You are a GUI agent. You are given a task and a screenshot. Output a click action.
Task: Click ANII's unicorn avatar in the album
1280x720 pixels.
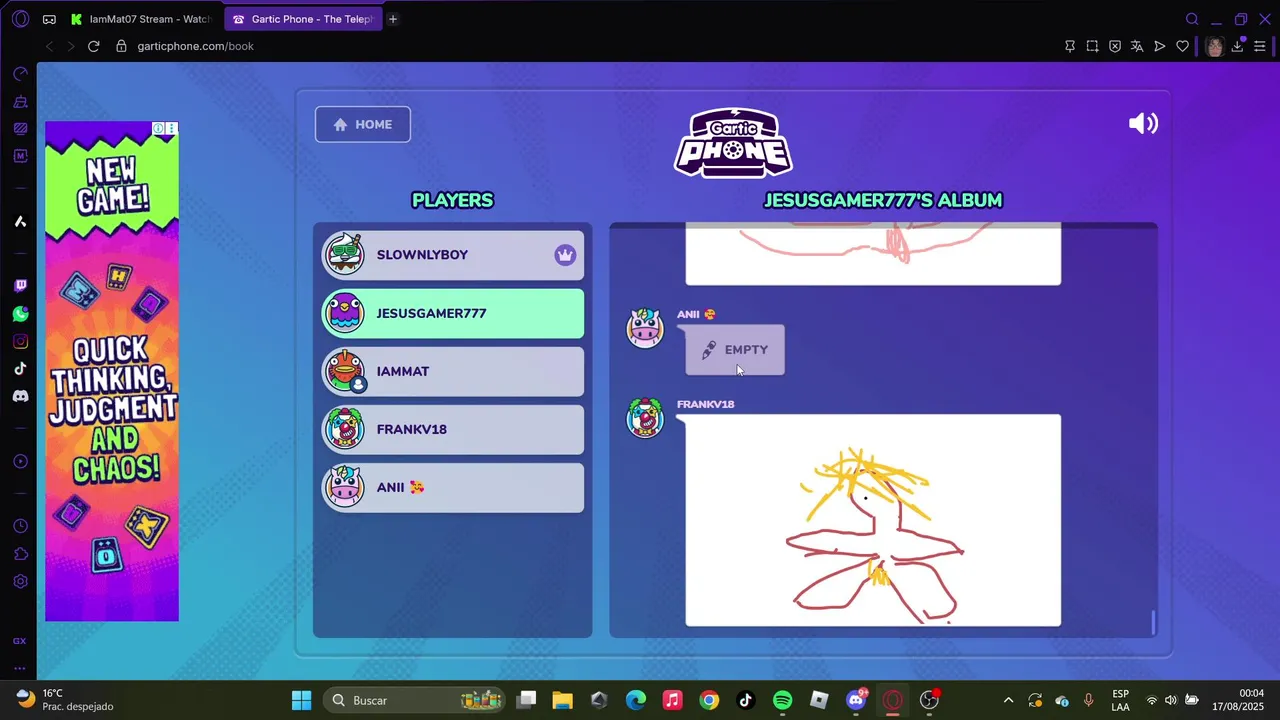point(645,328)
